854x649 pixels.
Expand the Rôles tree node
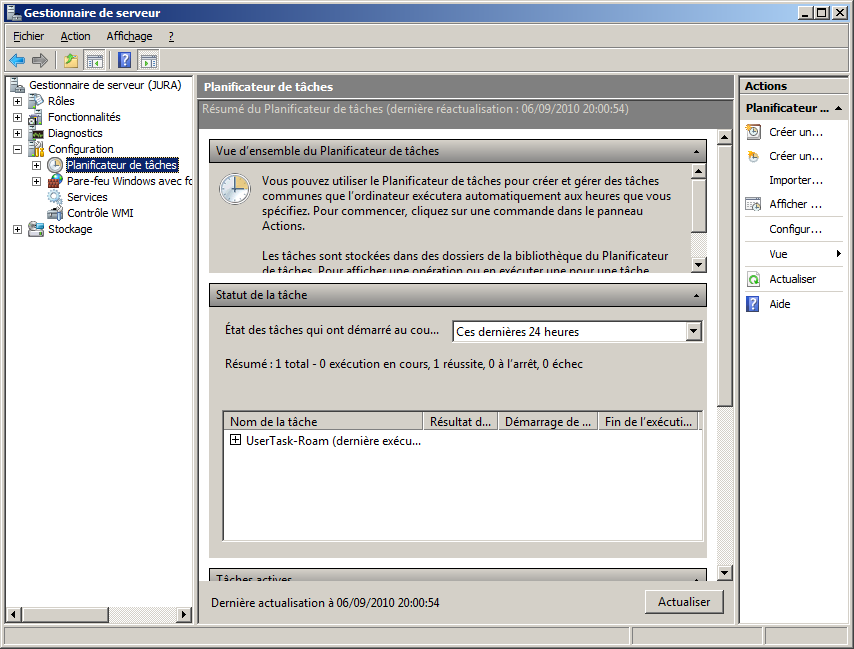(17, 101)
